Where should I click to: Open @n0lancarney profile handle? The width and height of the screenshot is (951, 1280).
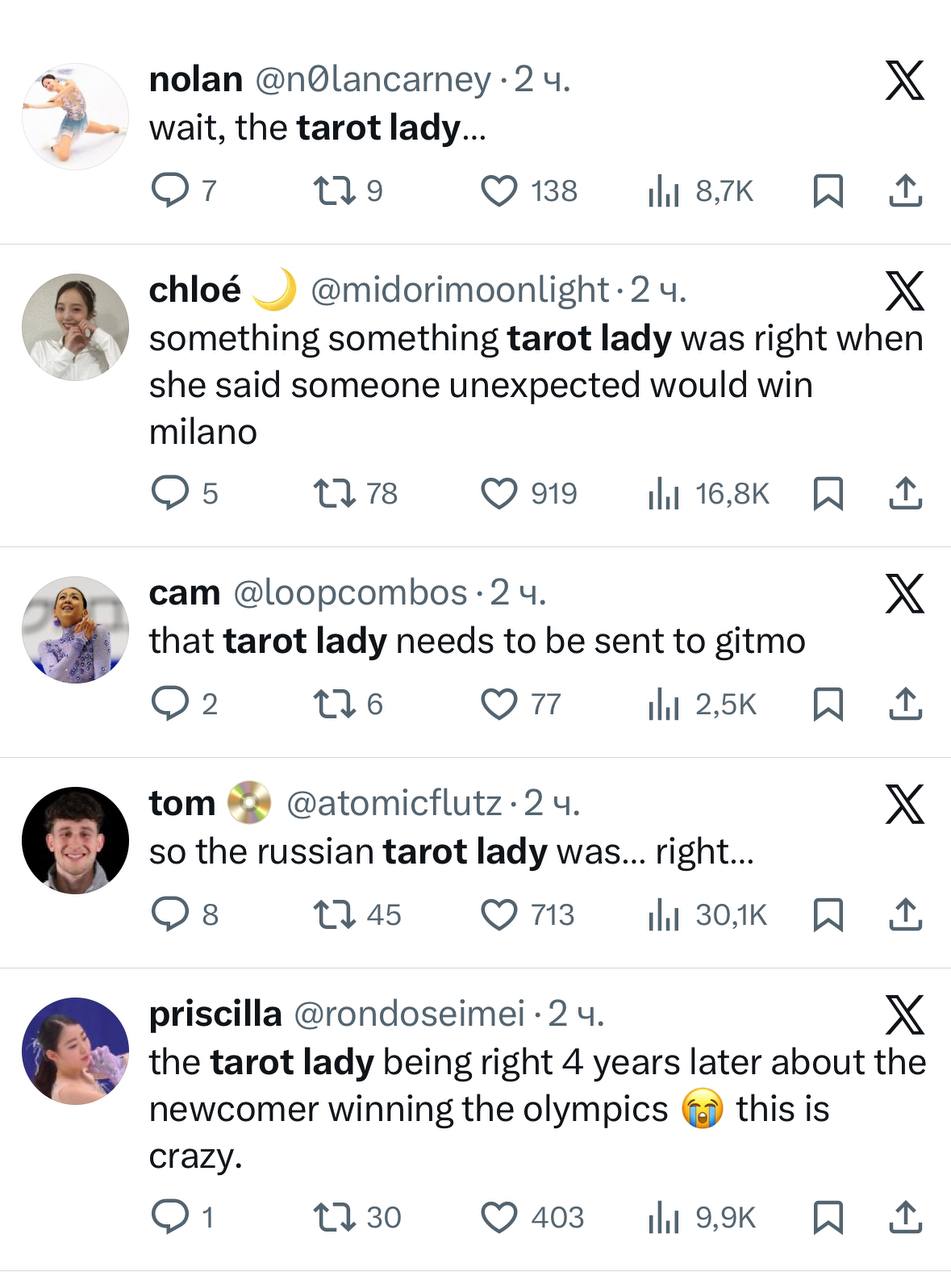point(373,80)
